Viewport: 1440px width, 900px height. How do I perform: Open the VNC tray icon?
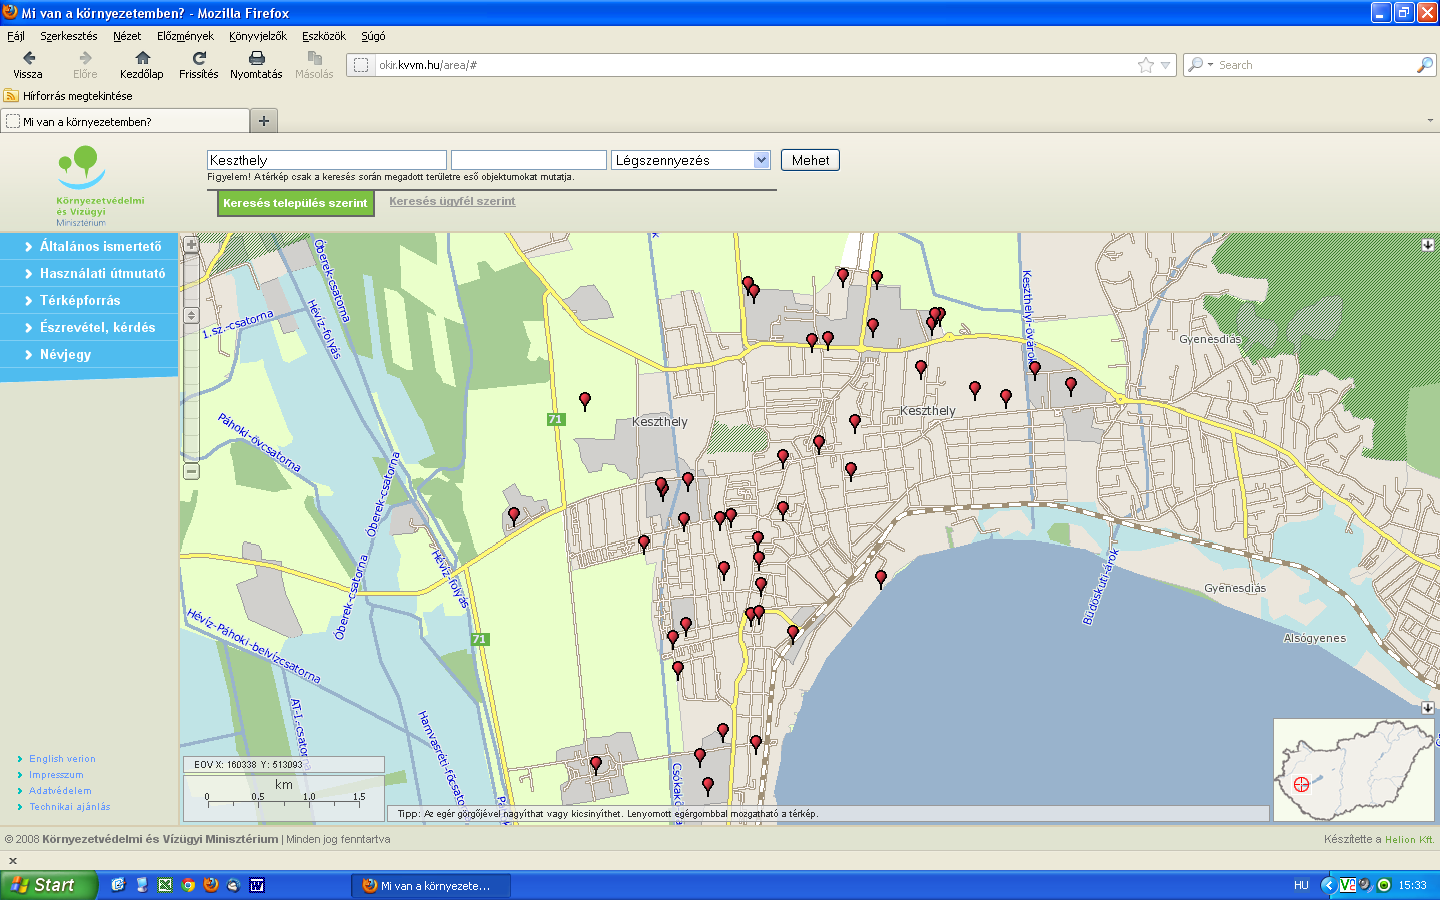point(1347,885)
